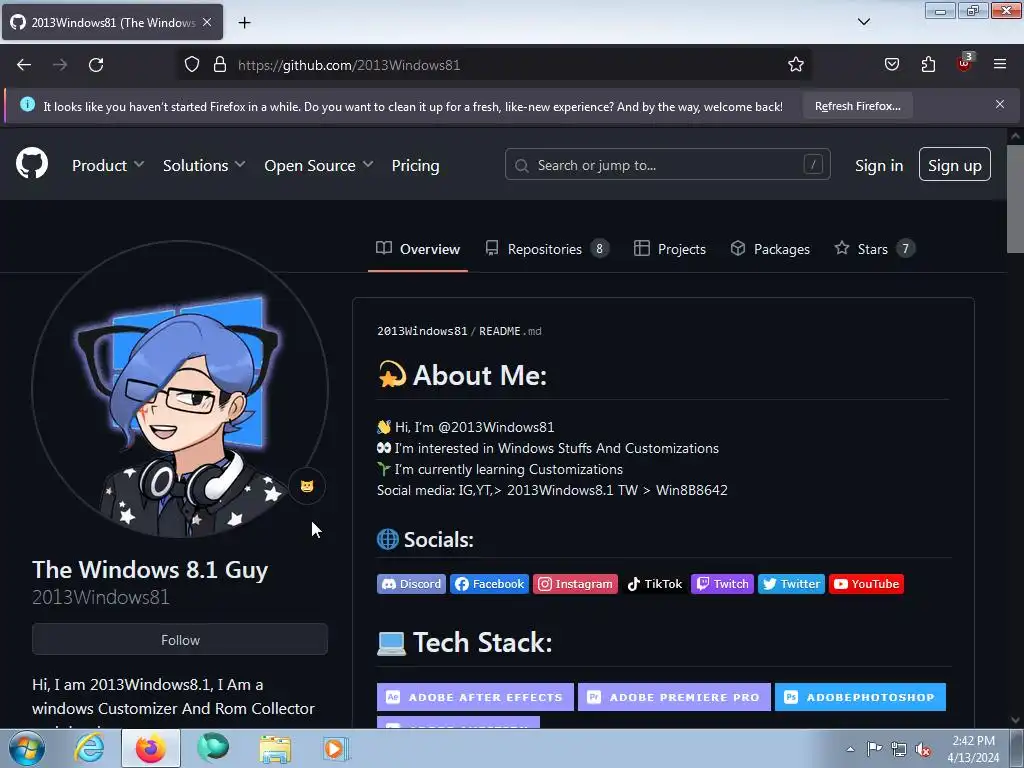
Task: Open the Packages tab
Action: [771, 249]
